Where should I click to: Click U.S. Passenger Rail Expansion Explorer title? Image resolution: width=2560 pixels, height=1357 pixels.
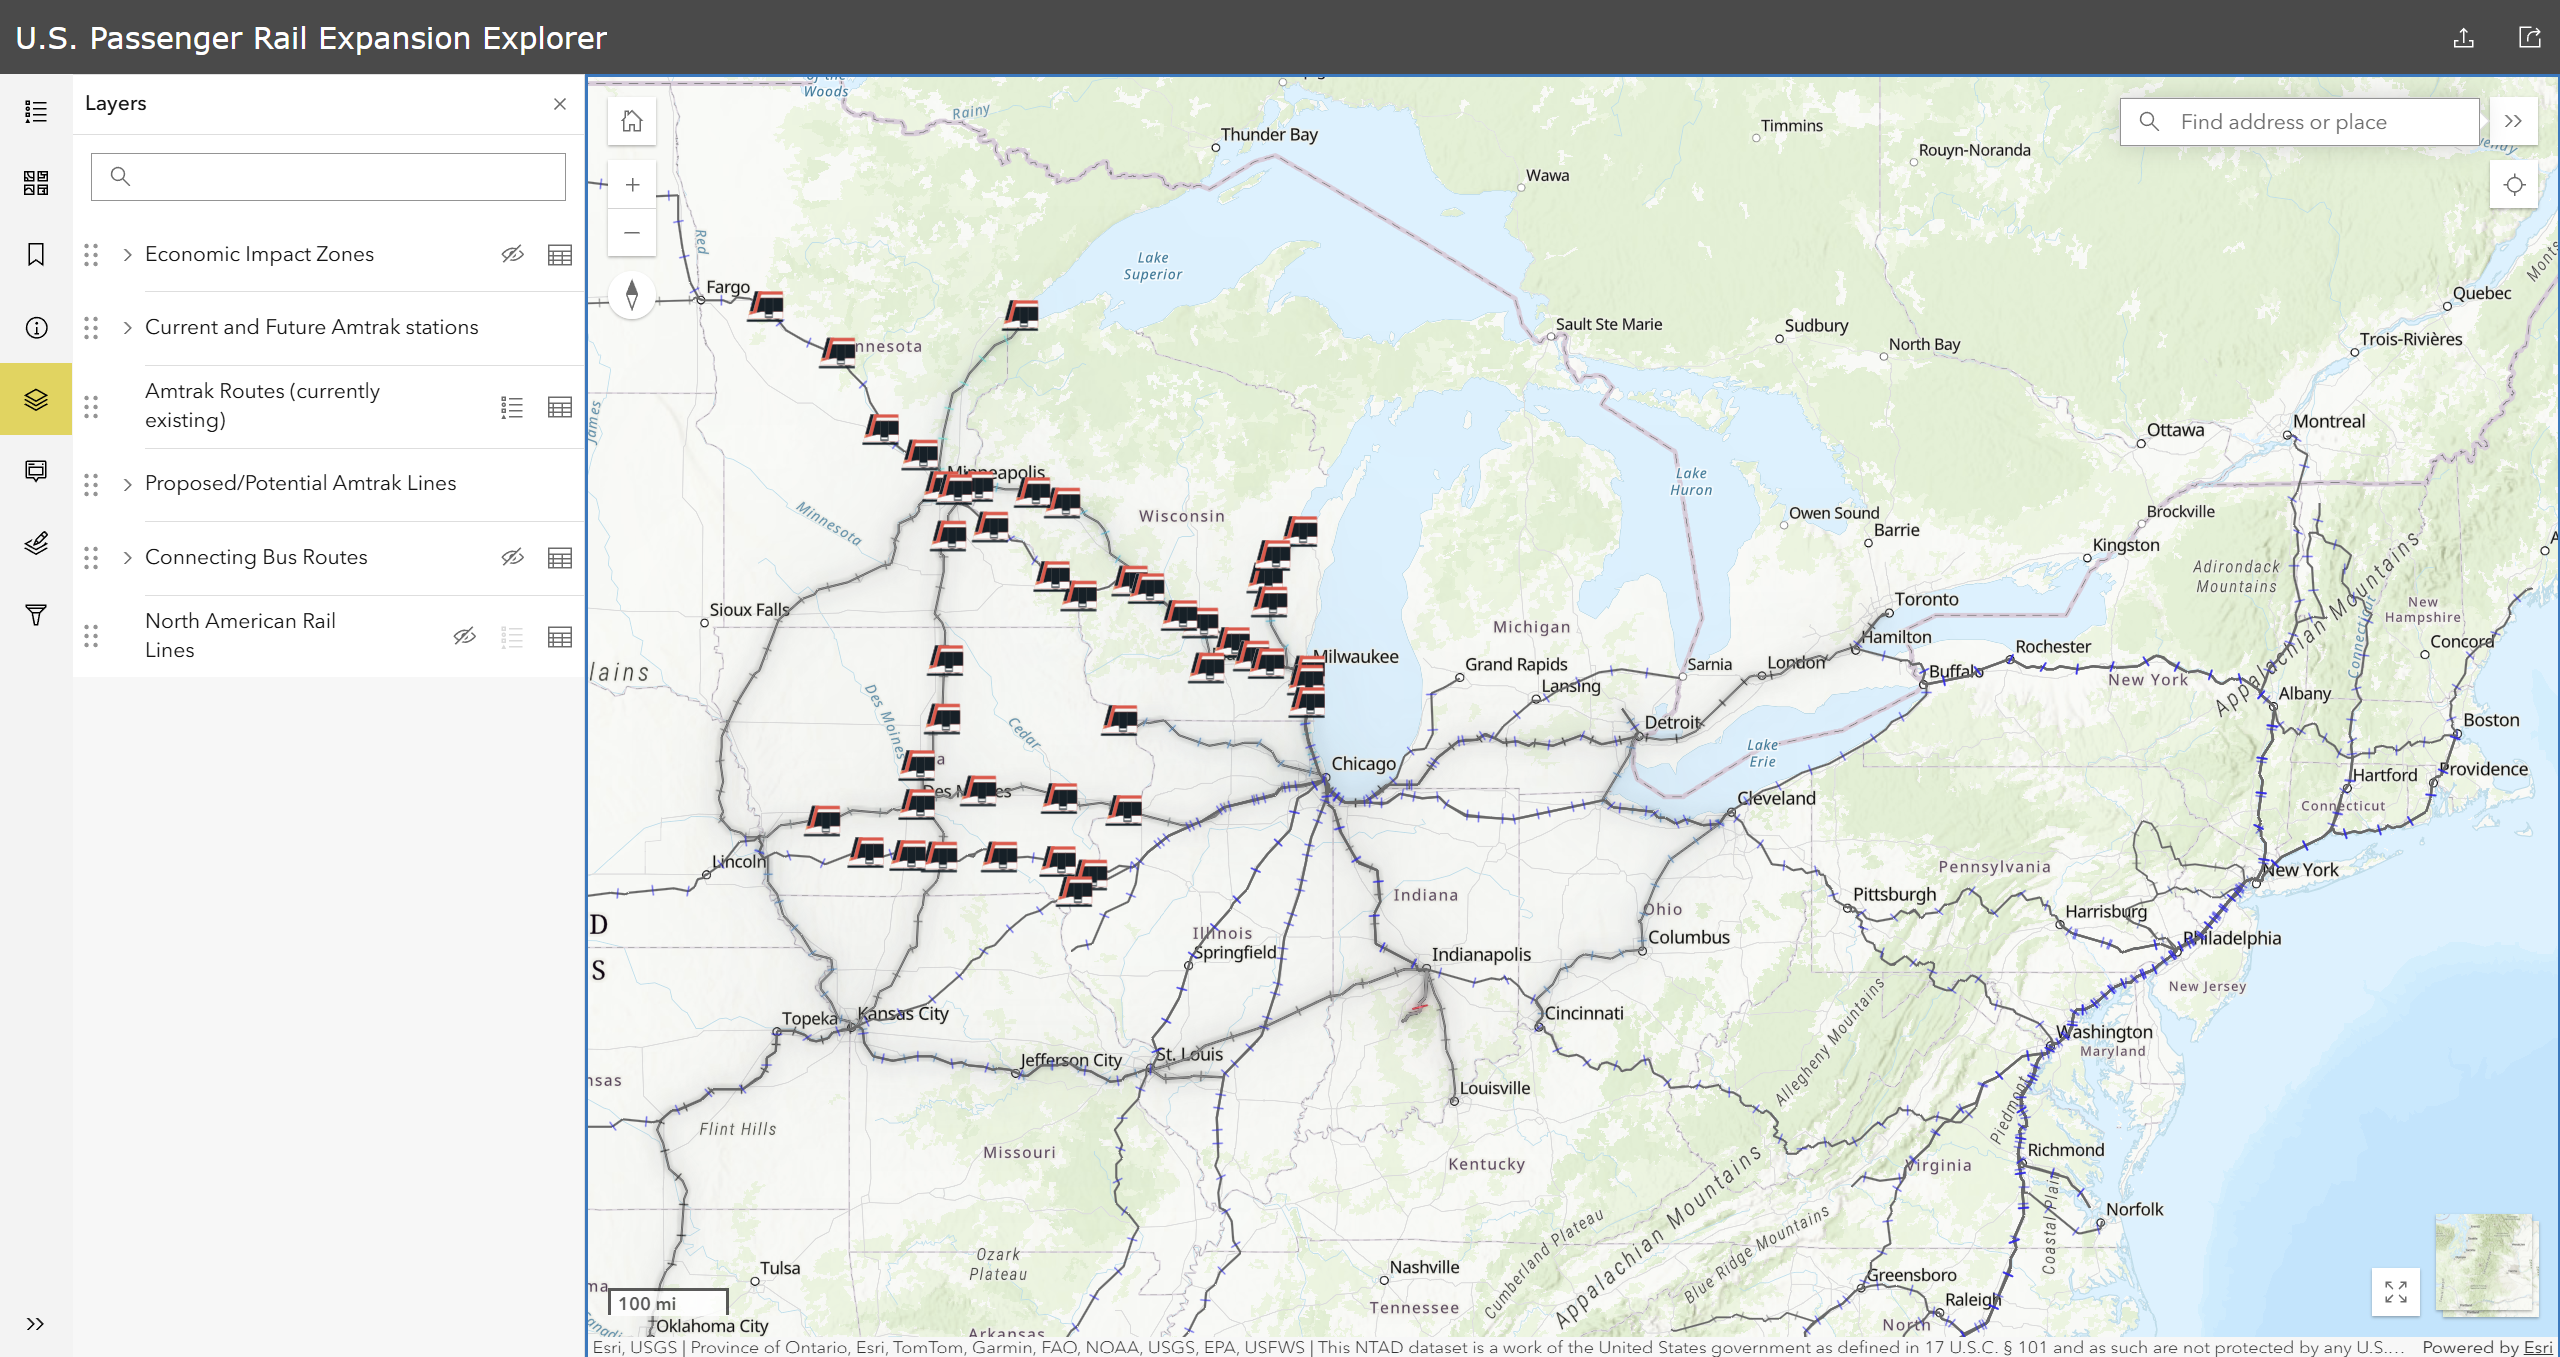[311, 38]
